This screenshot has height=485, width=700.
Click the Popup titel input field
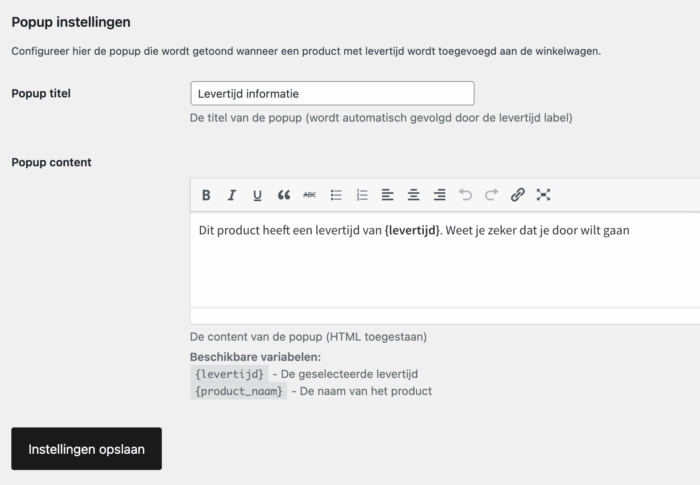click(332, 94)
